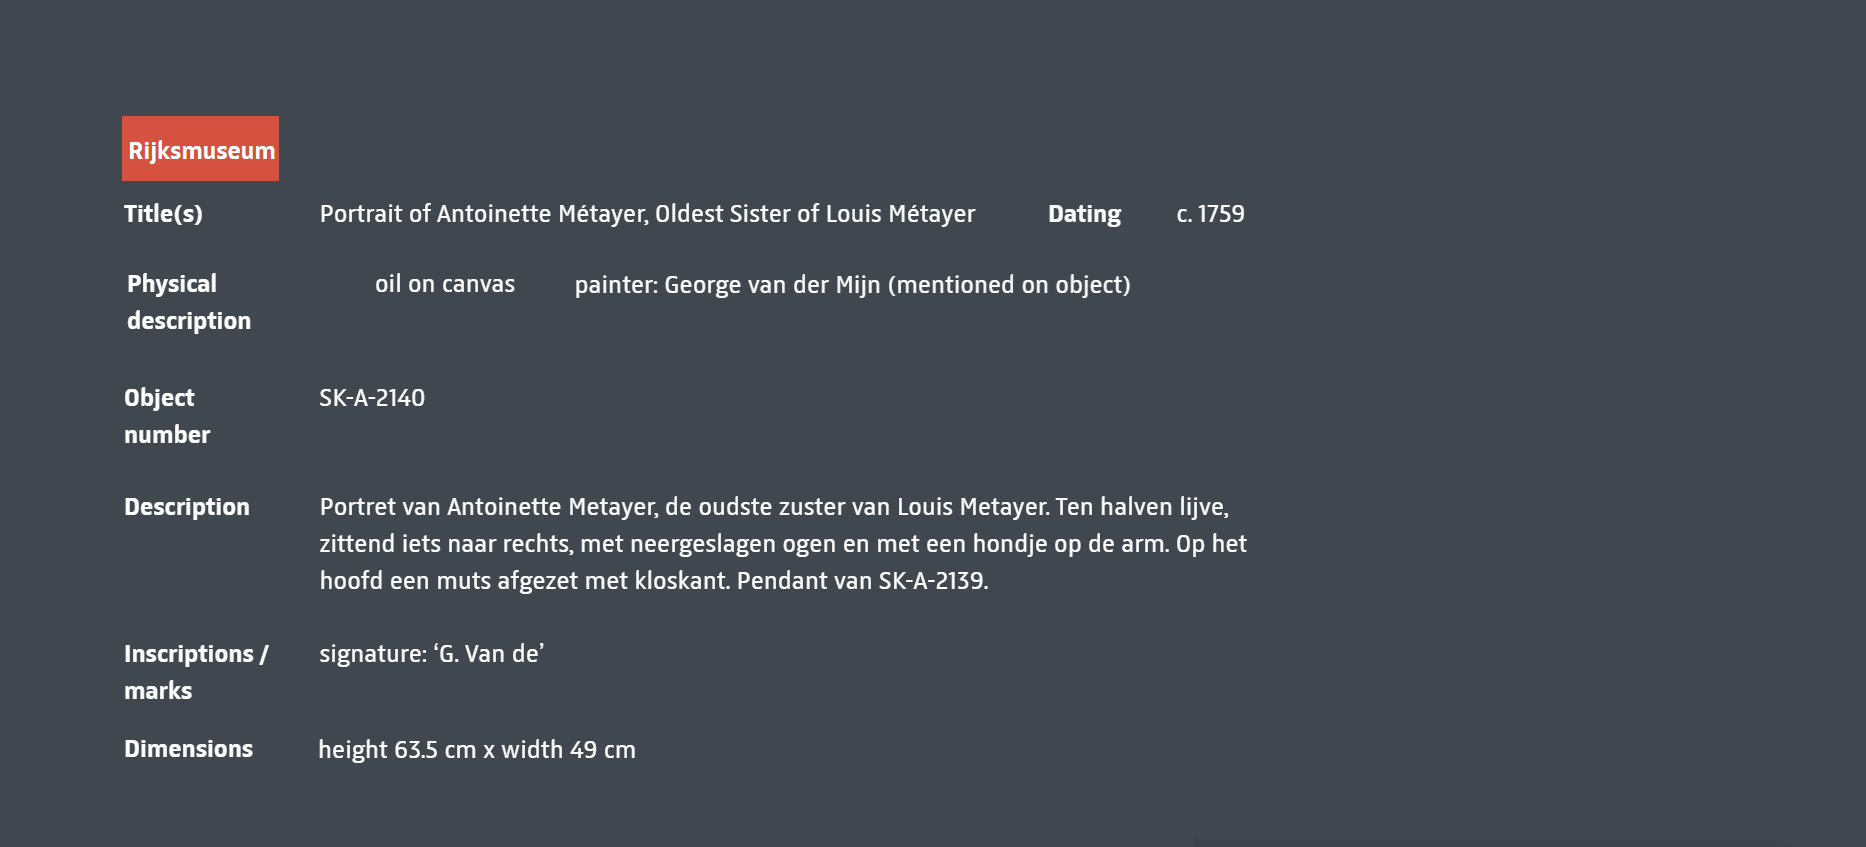Click the Object number label

167,416
